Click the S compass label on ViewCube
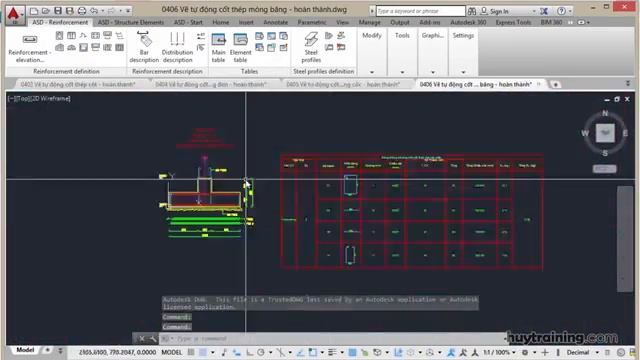The image size is (640, 360). [x=605, y=153]
